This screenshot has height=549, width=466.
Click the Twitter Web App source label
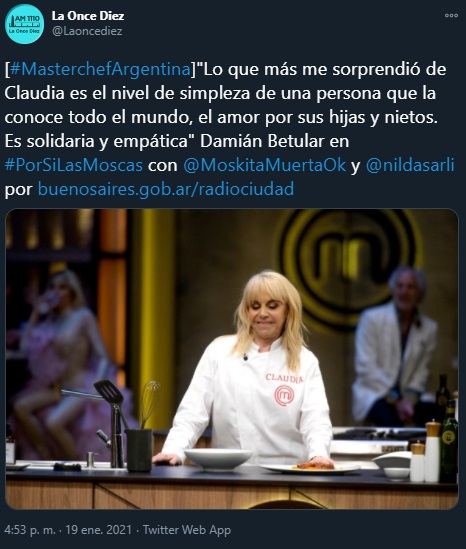coord(187,530)
